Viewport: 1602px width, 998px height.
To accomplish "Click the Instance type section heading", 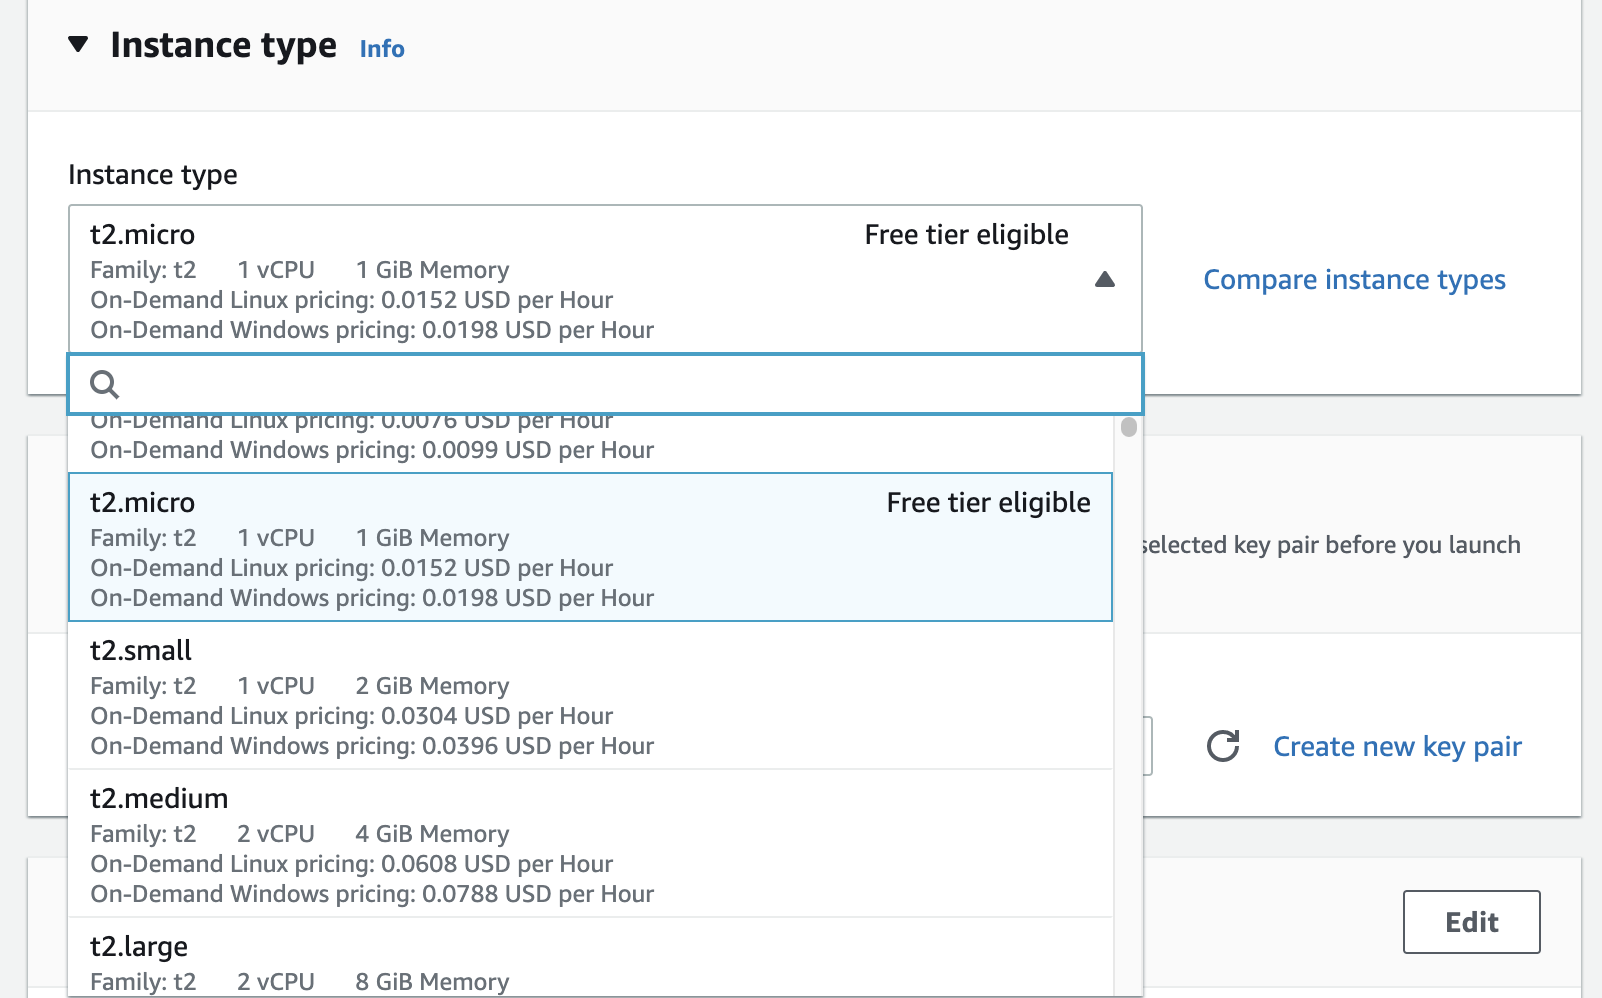I will pyautogui.click(x=223, y=46).
